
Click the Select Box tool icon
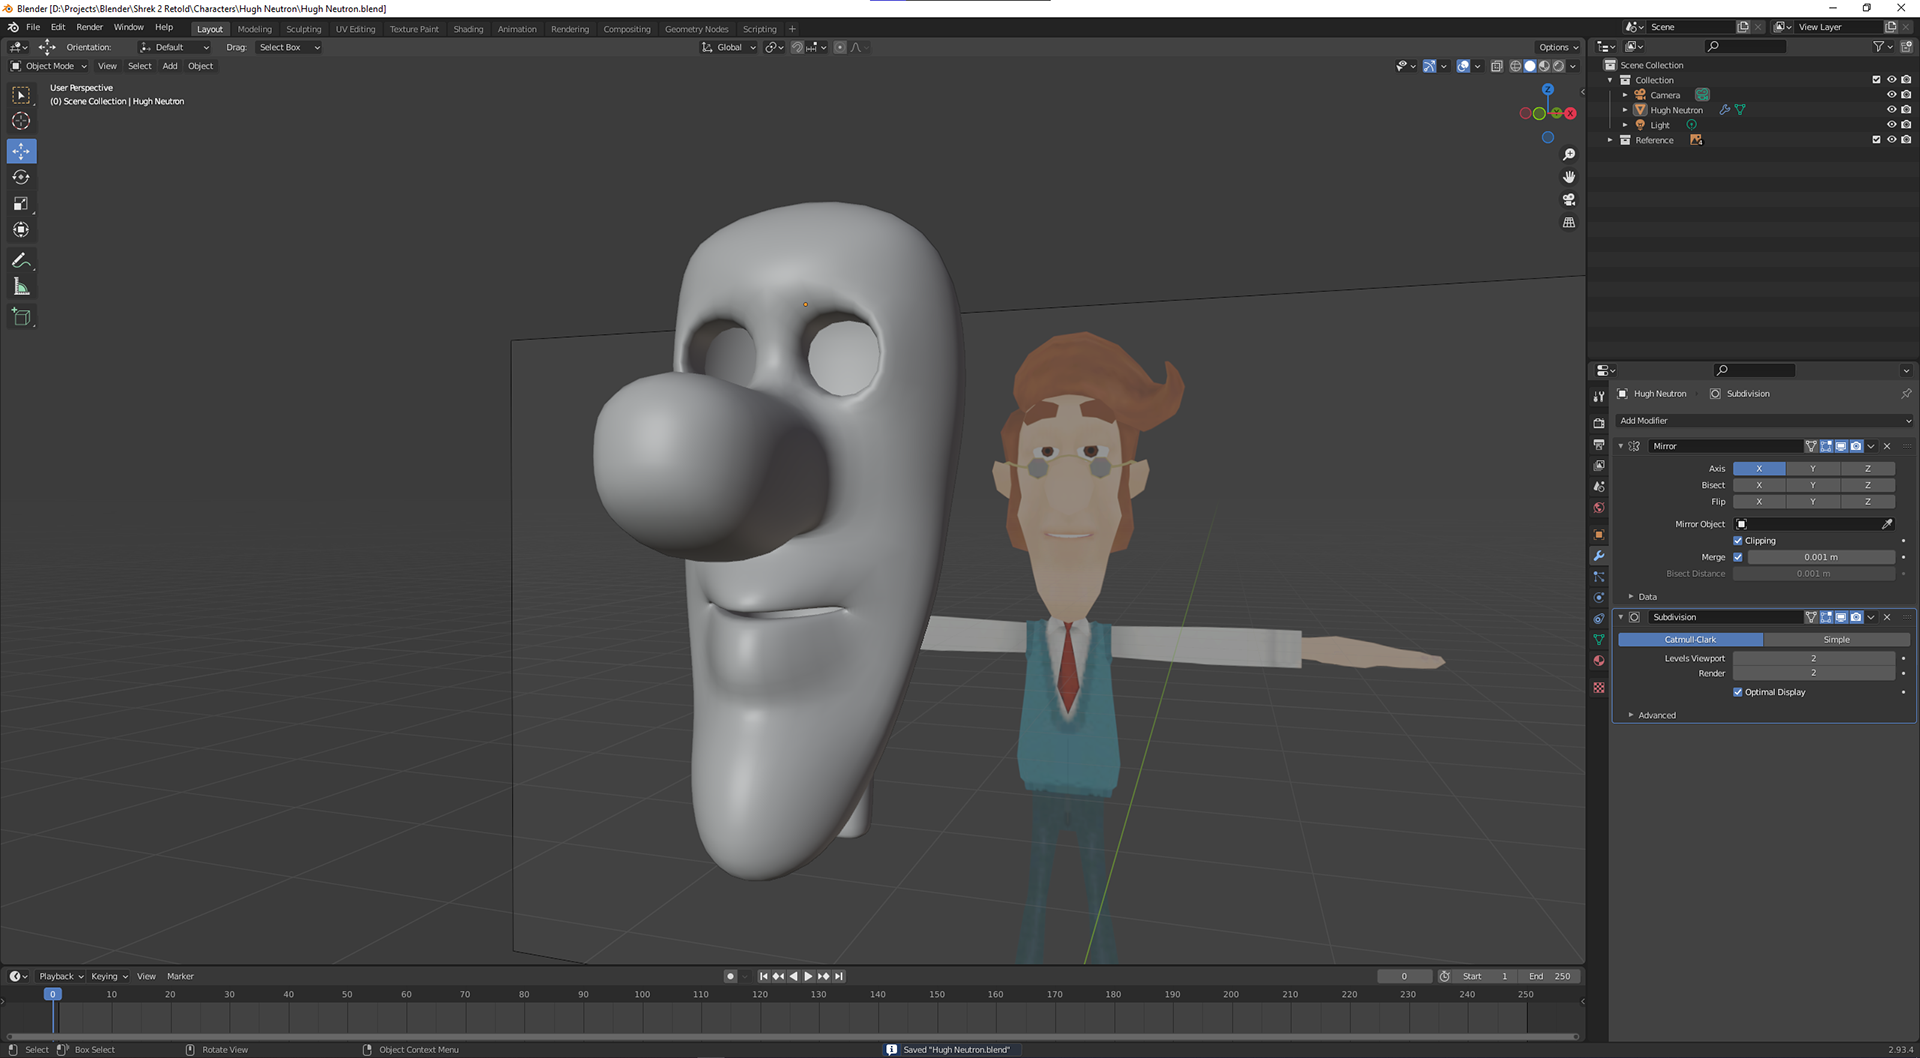pos(21,95)
